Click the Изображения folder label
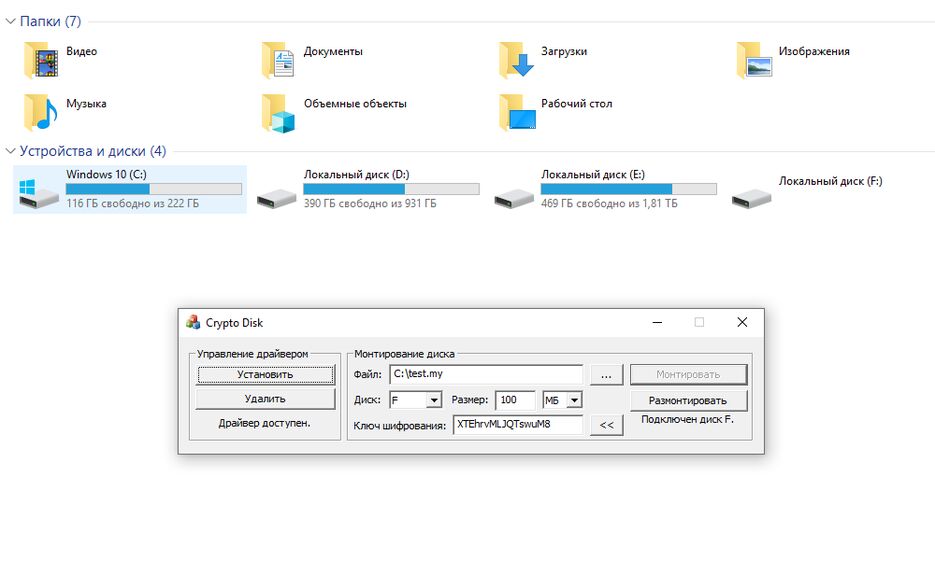This screenshot has height=561, width=935. click(x=814, y=51)
